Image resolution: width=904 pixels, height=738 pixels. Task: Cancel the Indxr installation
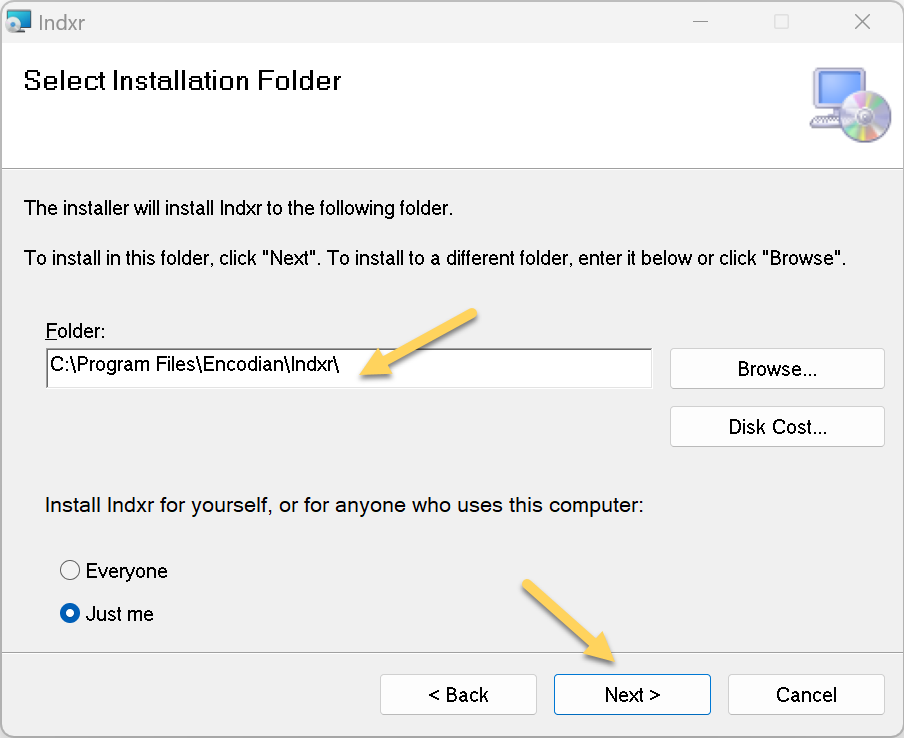[806, 695]
